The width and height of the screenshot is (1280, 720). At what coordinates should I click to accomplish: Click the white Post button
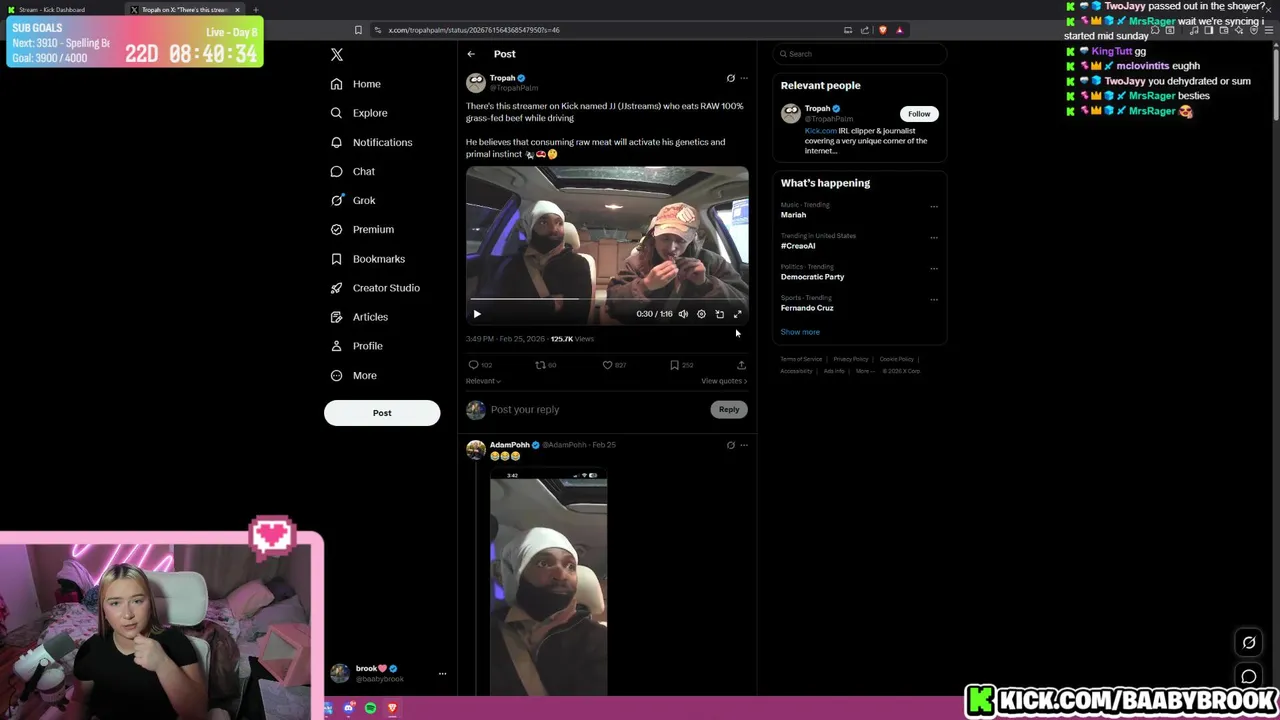382,413
